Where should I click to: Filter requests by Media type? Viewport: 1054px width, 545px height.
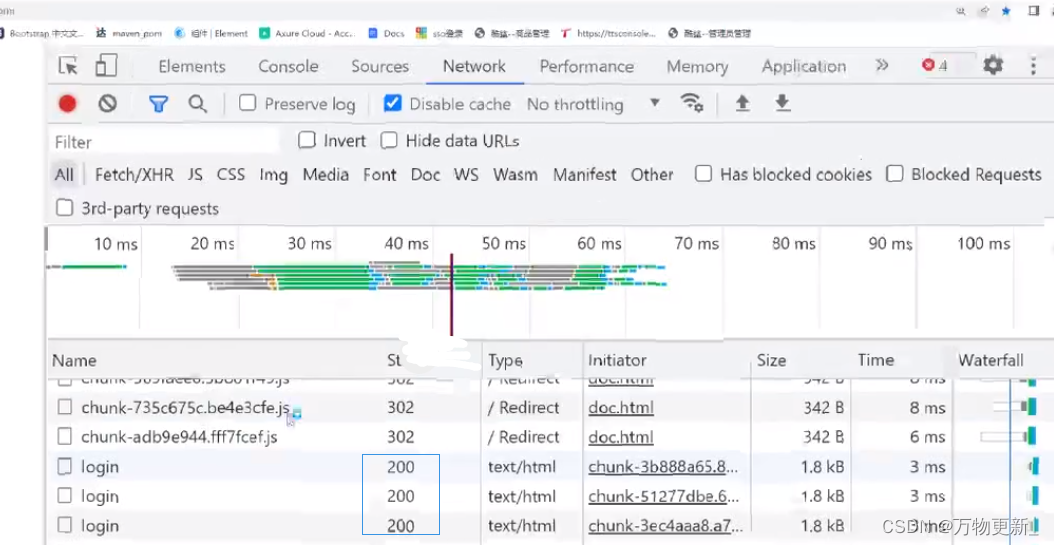(325, 175)
